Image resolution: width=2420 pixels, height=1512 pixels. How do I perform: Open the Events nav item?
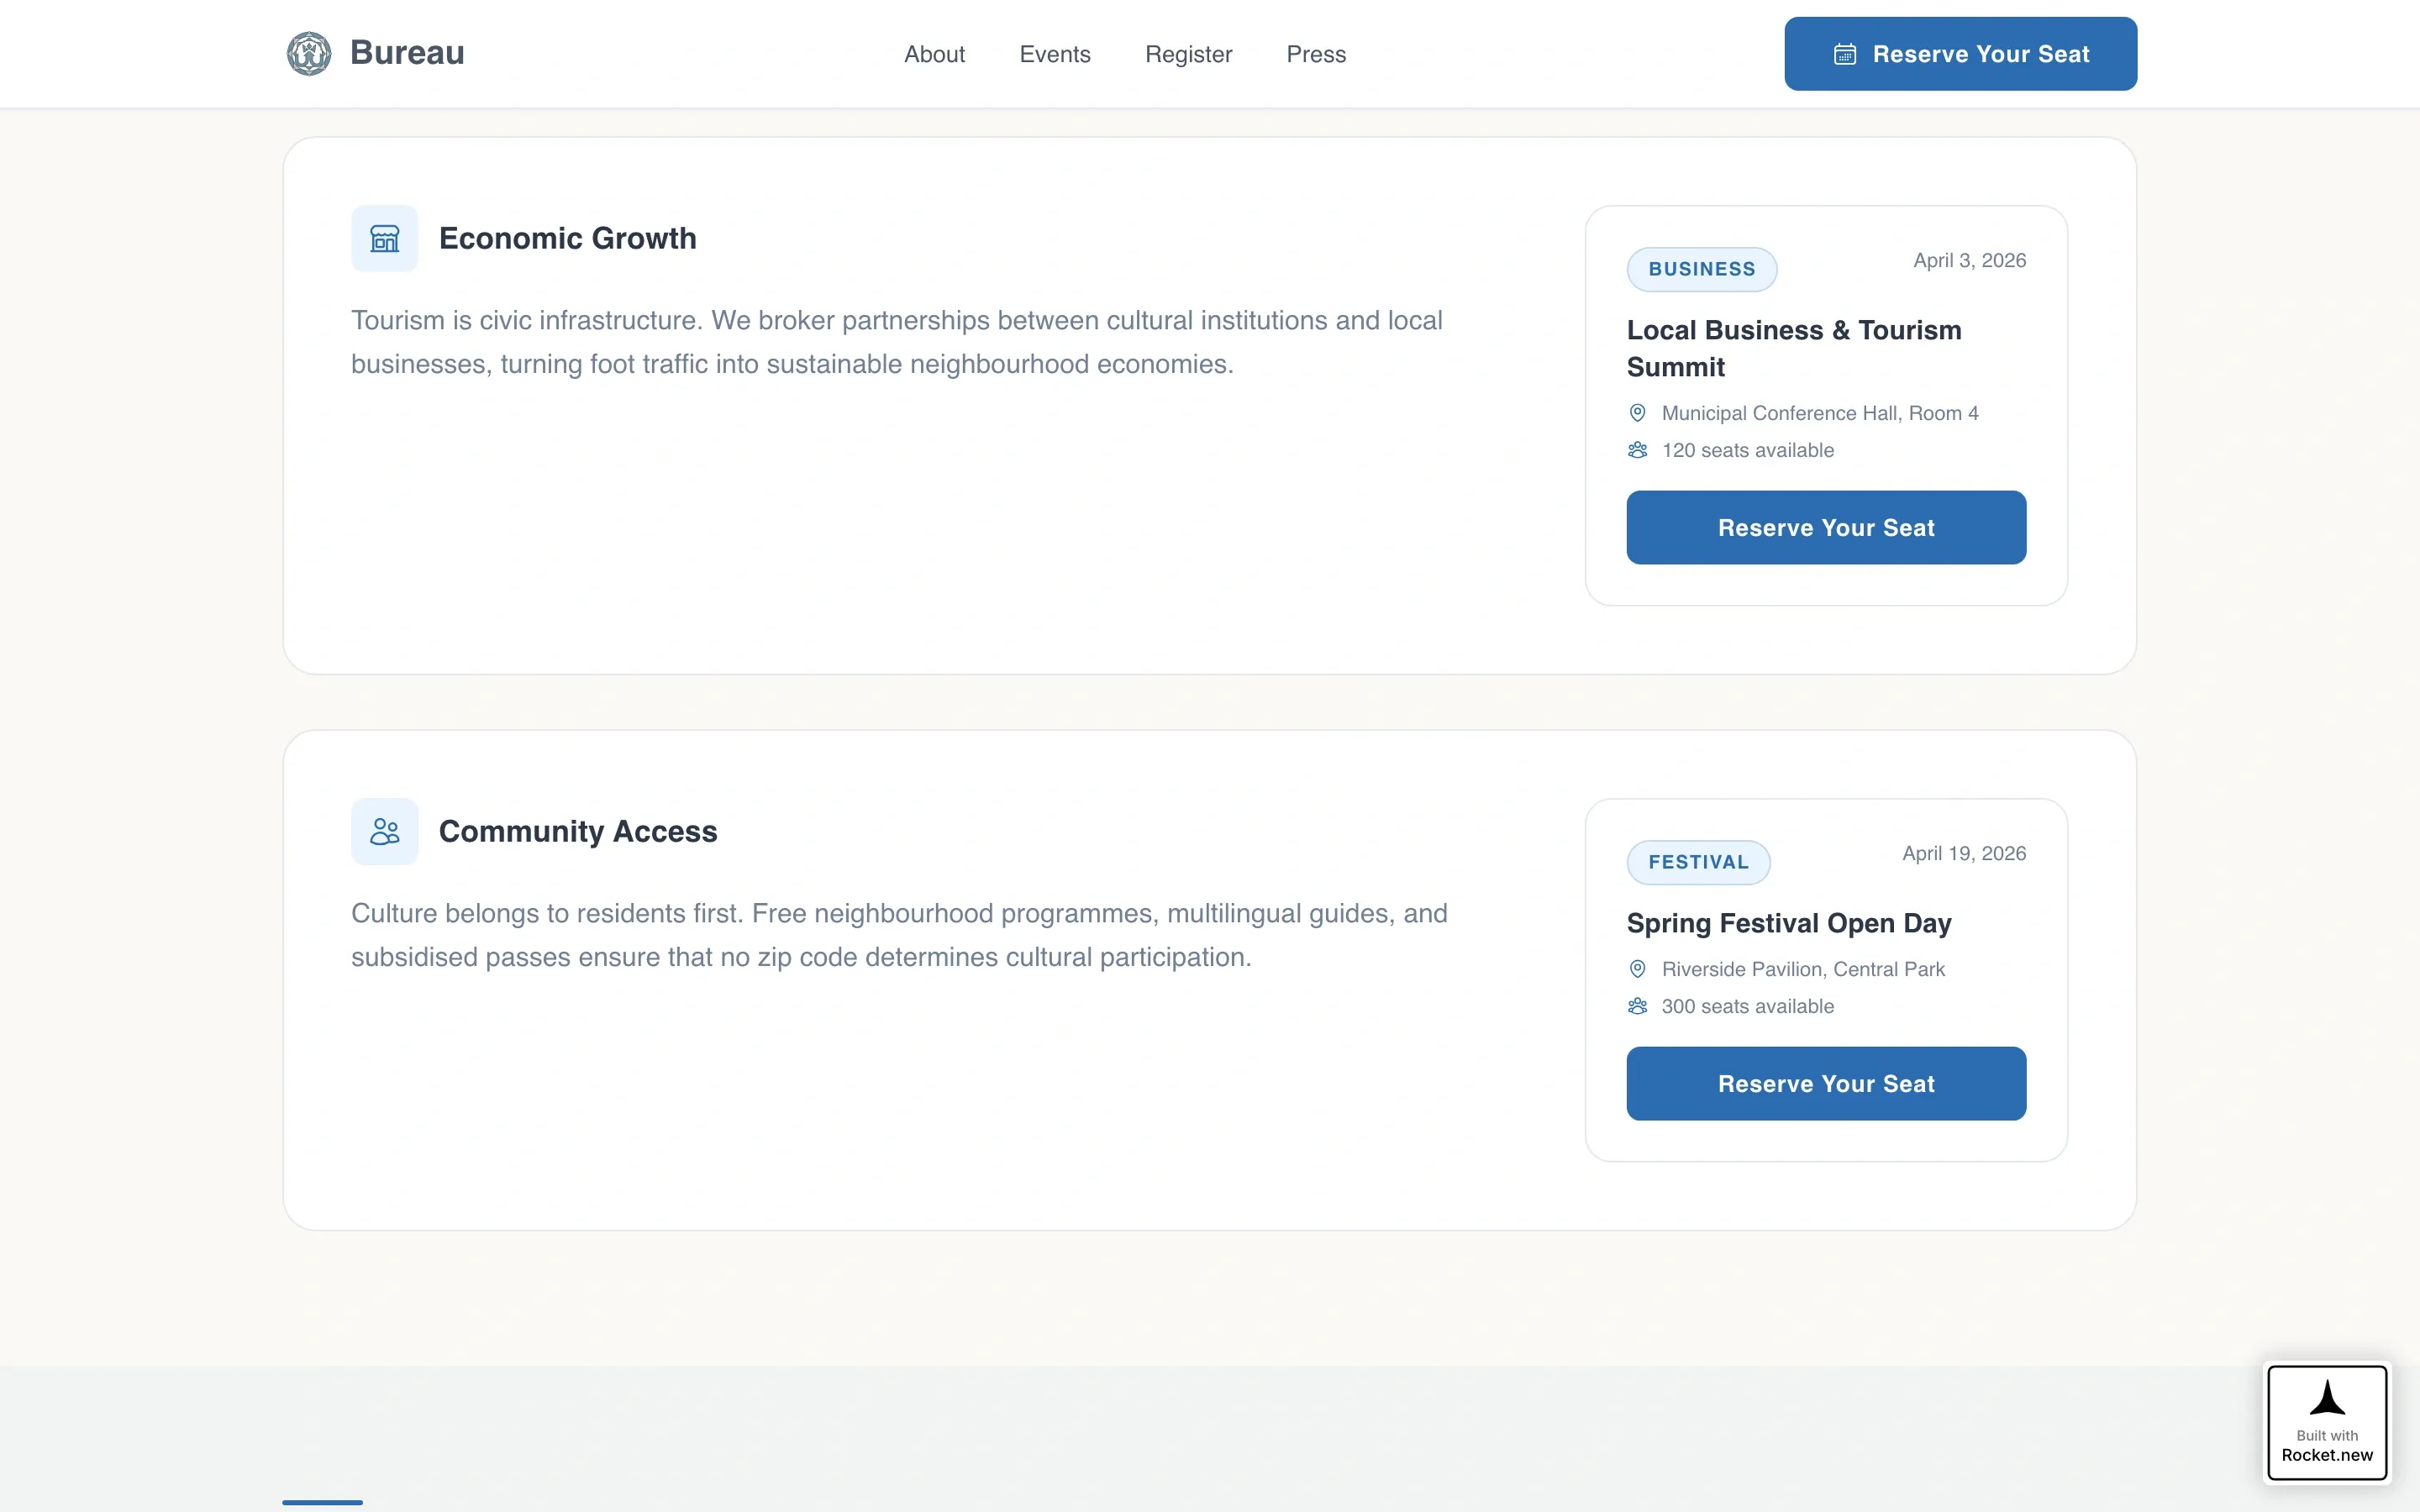tap(1055, 54)
